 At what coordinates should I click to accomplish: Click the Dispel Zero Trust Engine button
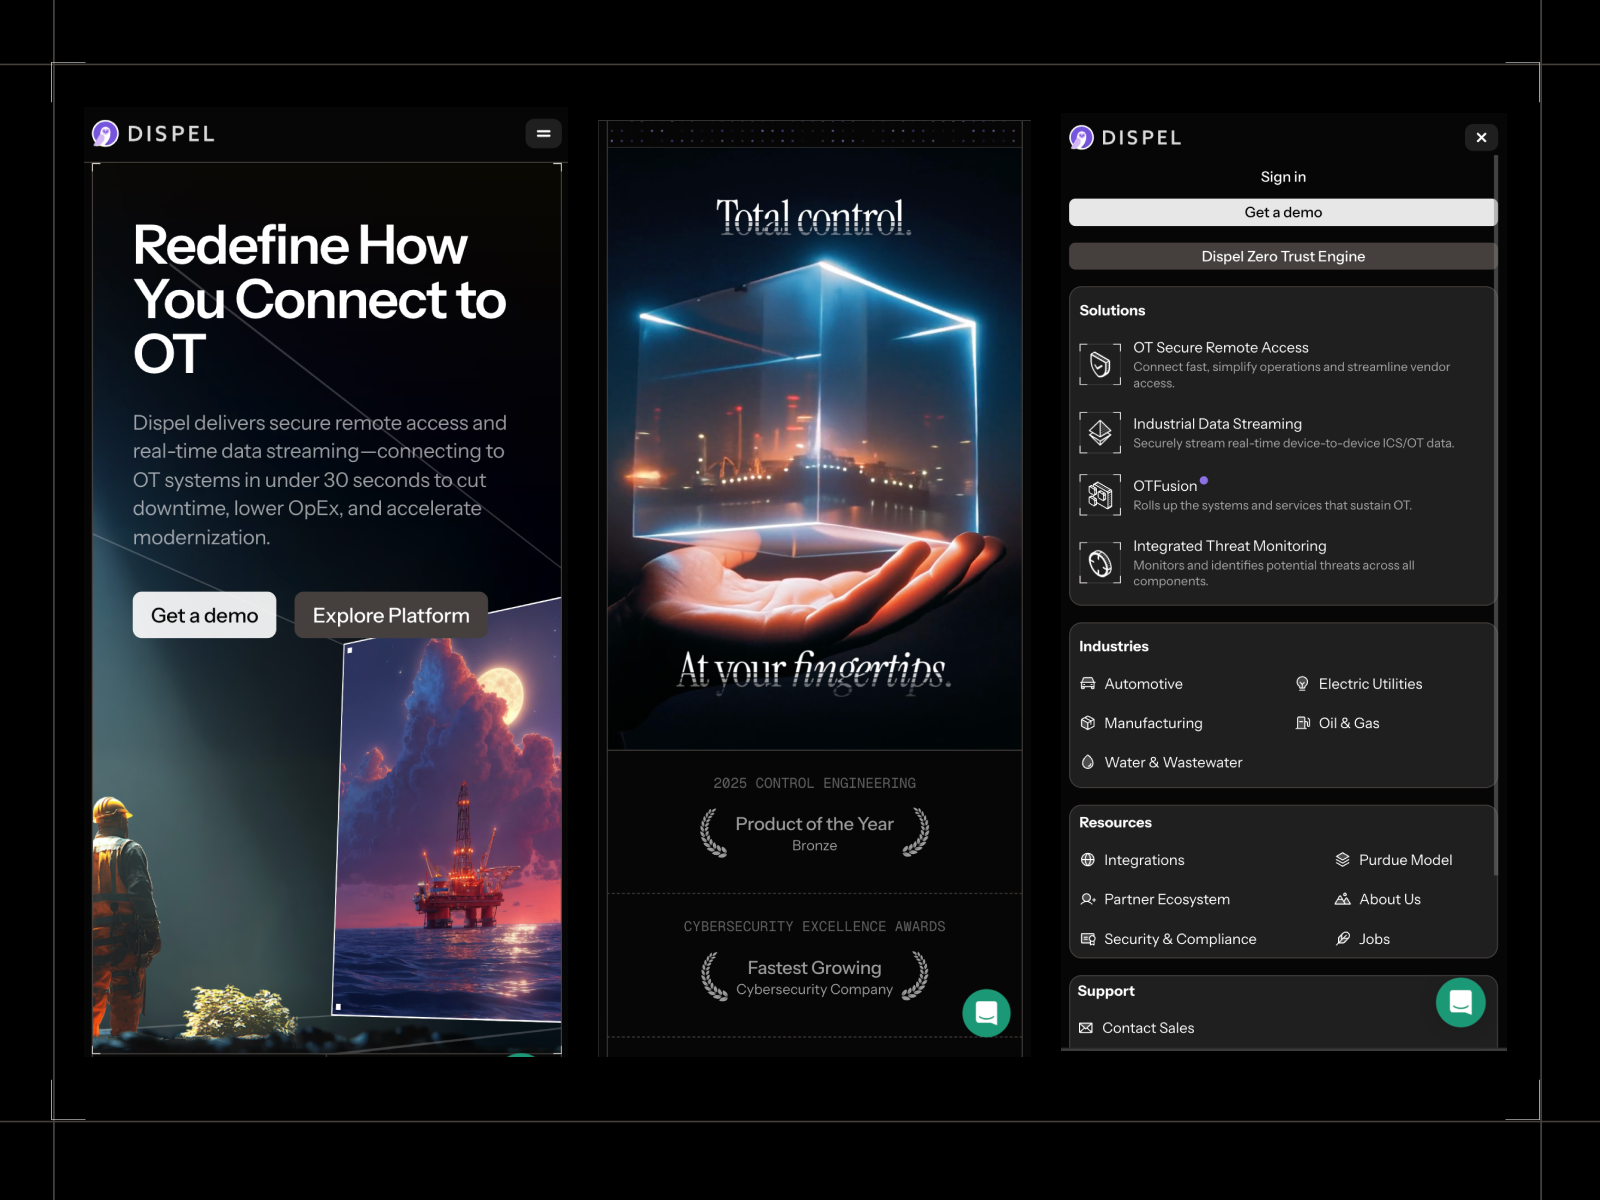1283,256
